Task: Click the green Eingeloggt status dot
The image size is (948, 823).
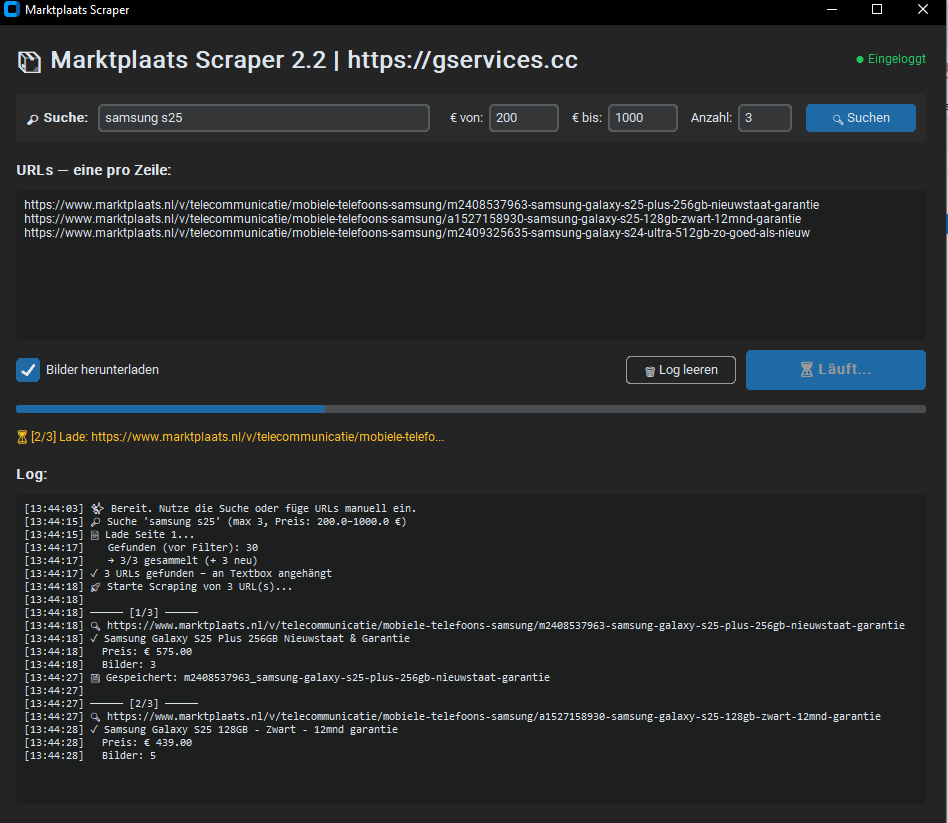Action: 860,59
